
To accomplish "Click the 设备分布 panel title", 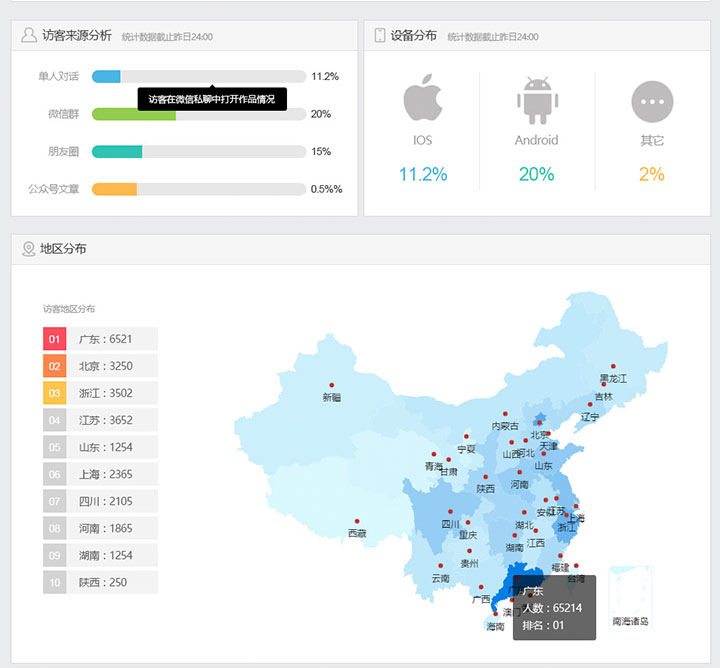I will tap(413, 35).
